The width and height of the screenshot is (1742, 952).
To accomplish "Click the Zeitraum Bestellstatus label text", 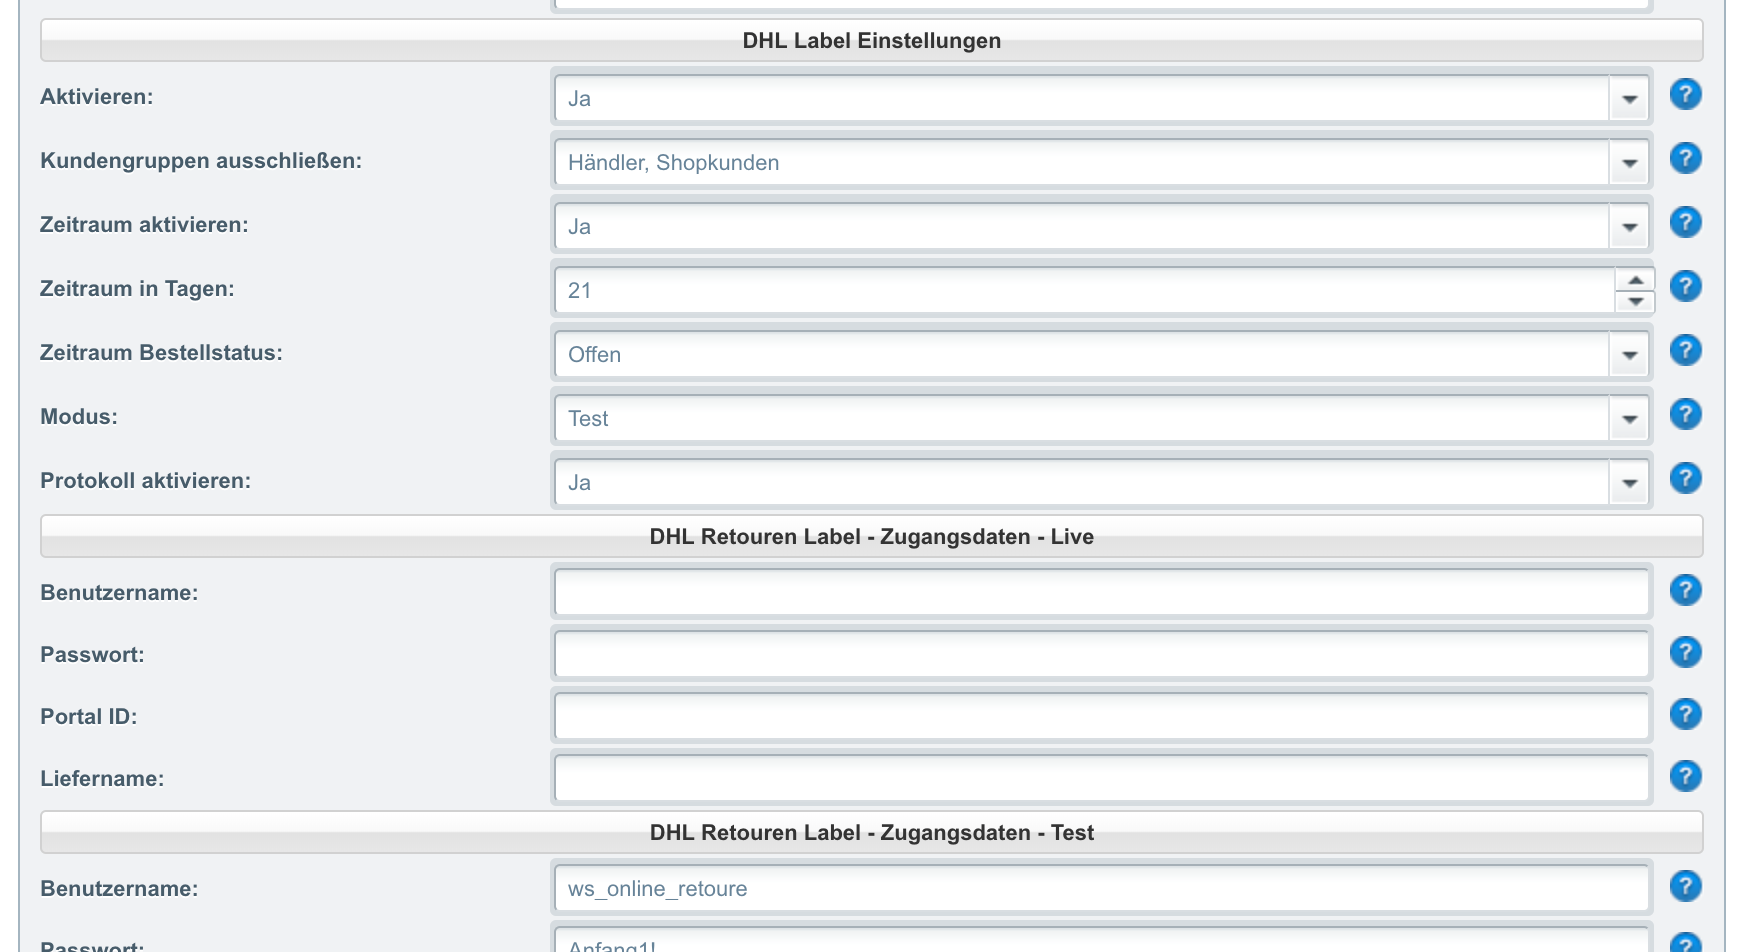I will click(161, 353).
